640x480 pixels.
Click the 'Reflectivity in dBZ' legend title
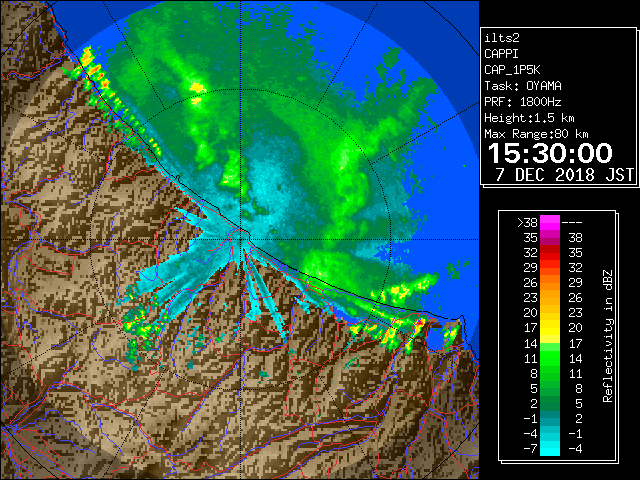(x=608, y=336)
